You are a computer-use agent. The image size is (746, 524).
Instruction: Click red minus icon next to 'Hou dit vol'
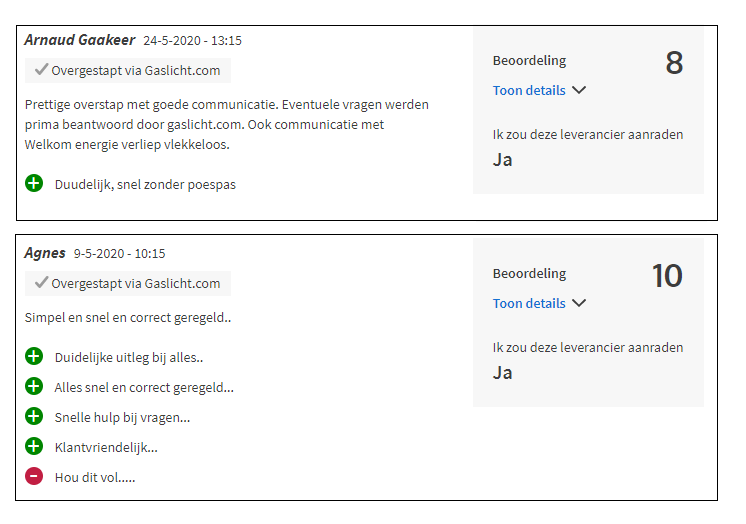click(34, 476)
